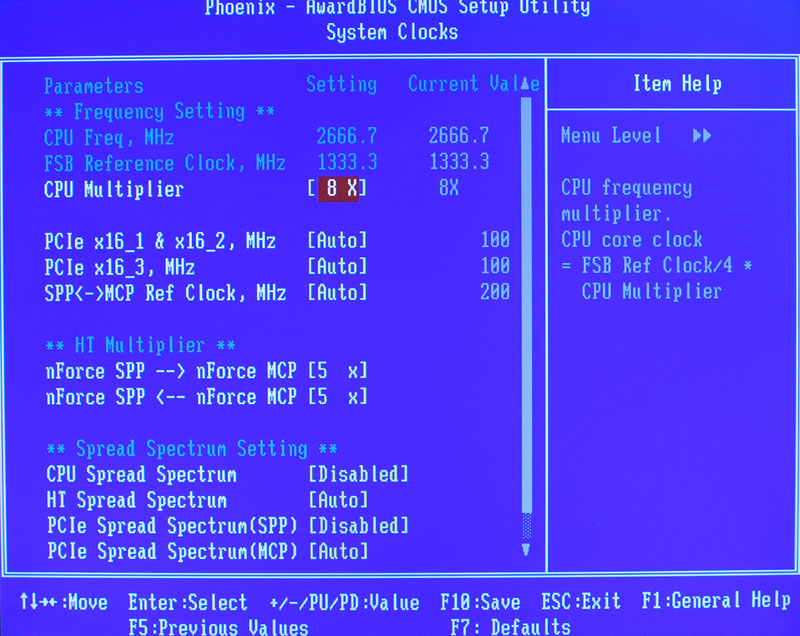This screenshot has height=636, width=800.
Task: Toggle PCIe Spread Spectrum(SPP) Disabled value
Action: [x=359, y=525]
